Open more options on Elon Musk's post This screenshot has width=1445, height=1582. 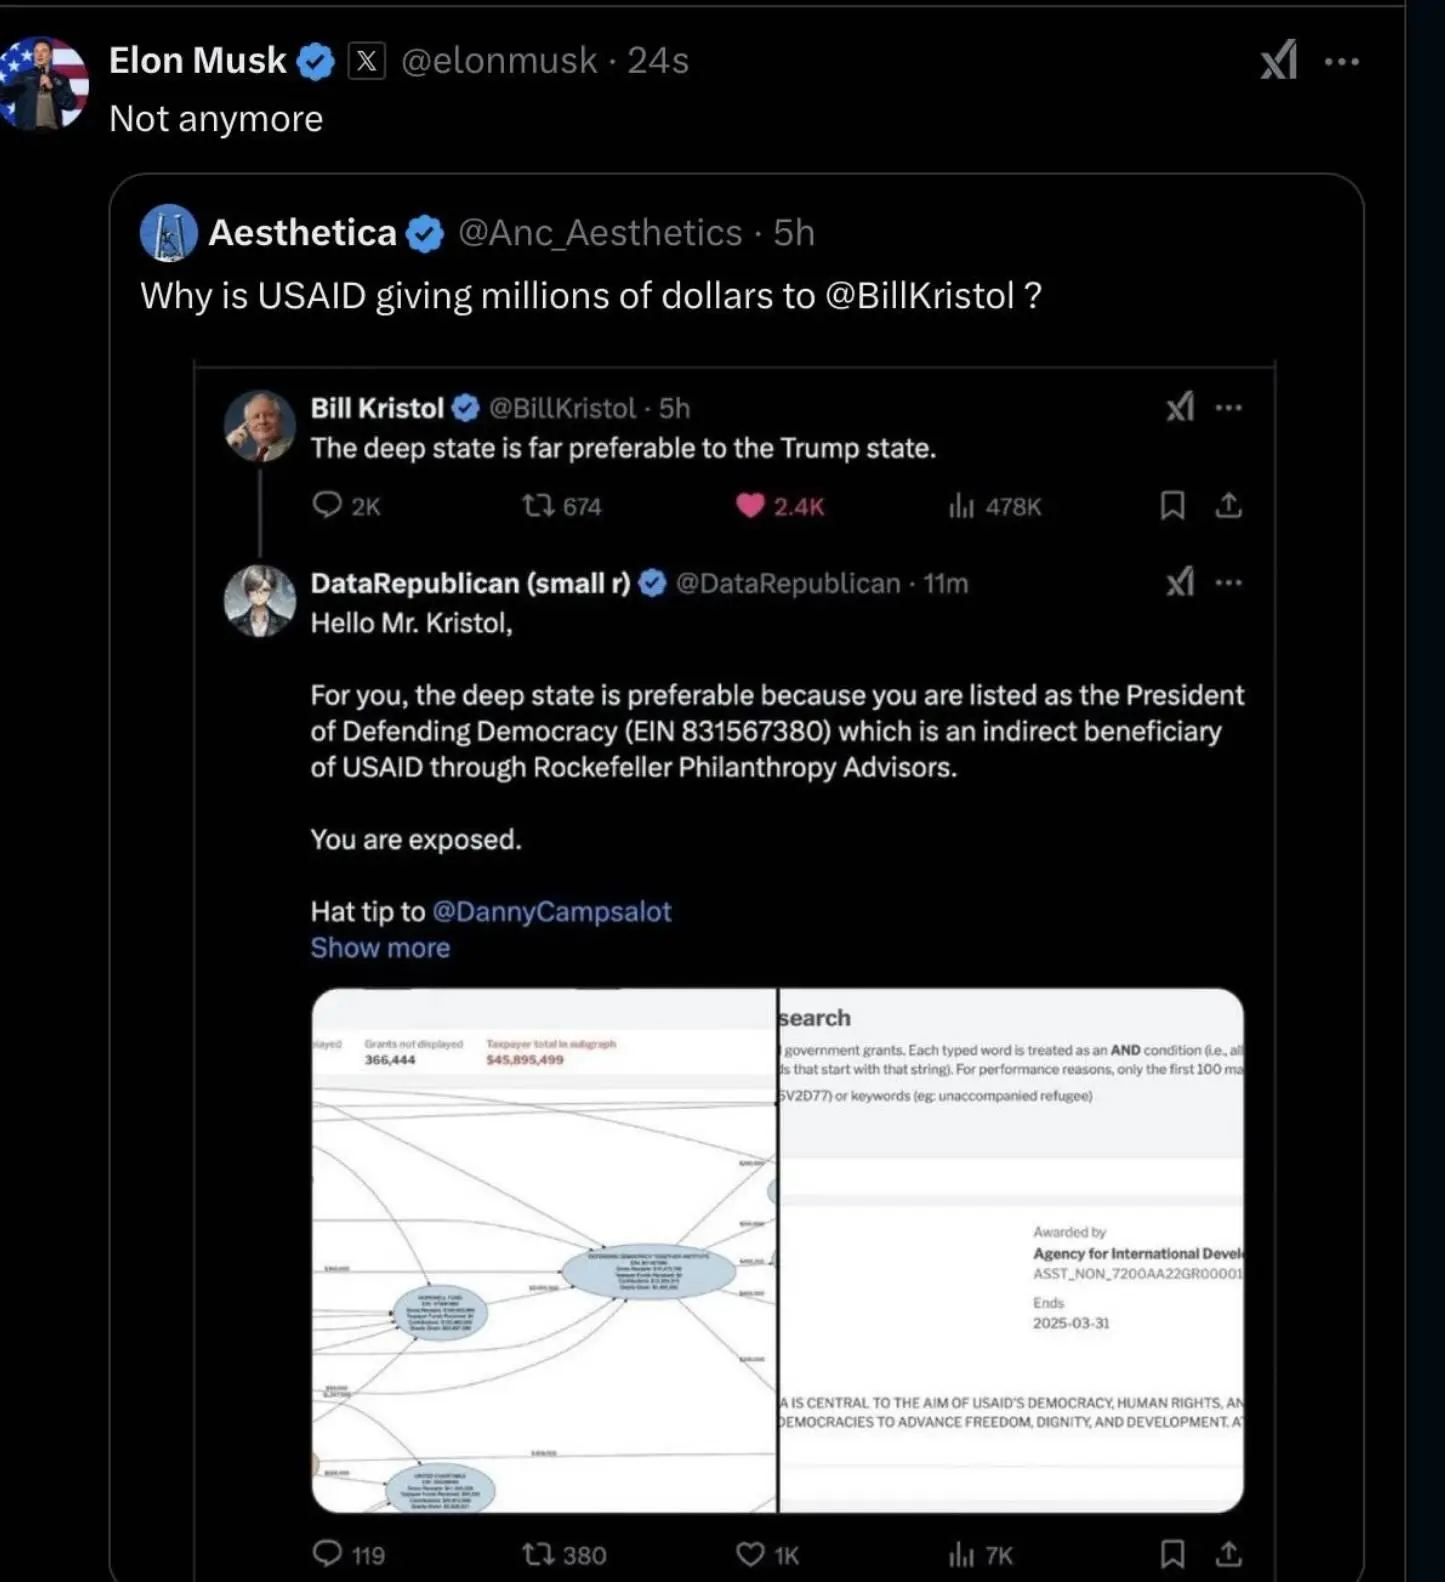coord(1341,61)
